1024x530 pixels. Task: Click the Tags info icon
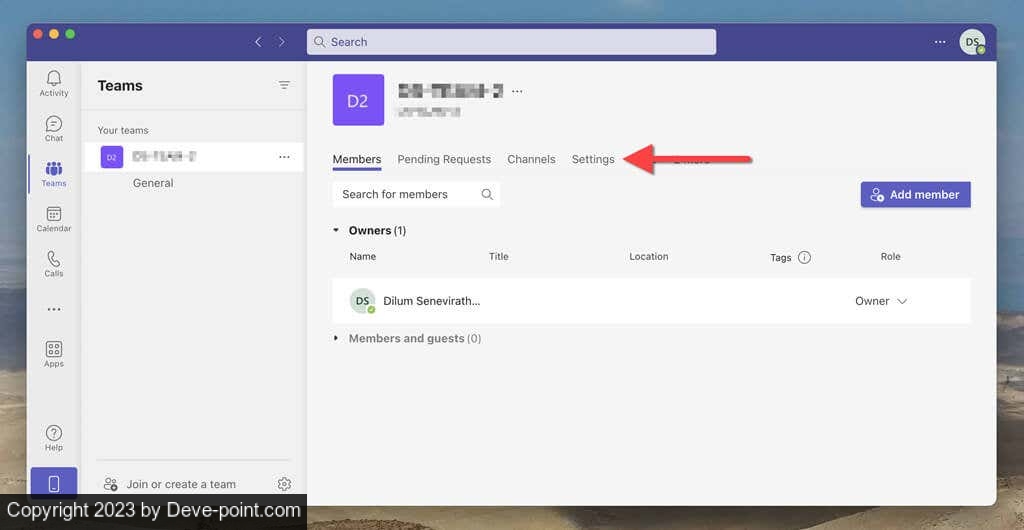tap(804, 257)
